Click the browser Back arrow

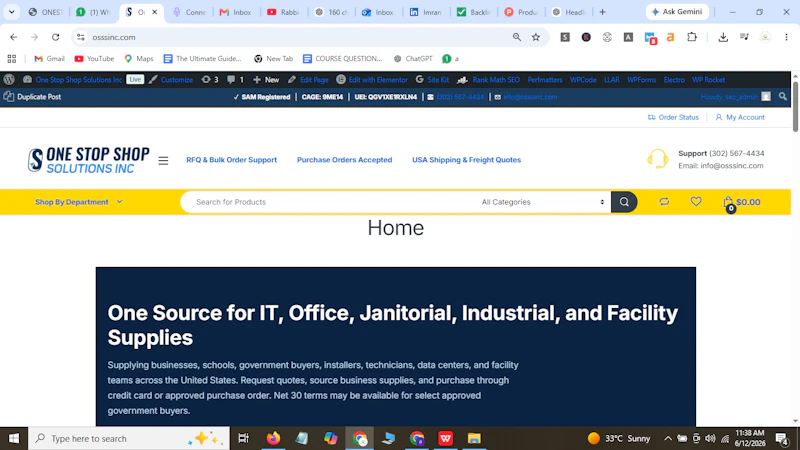point(14,37)
